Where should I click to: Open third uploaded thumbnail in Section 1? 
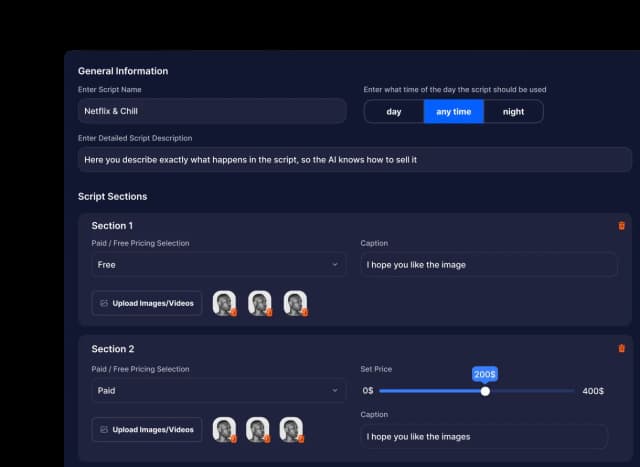click(x=296, y=303)
